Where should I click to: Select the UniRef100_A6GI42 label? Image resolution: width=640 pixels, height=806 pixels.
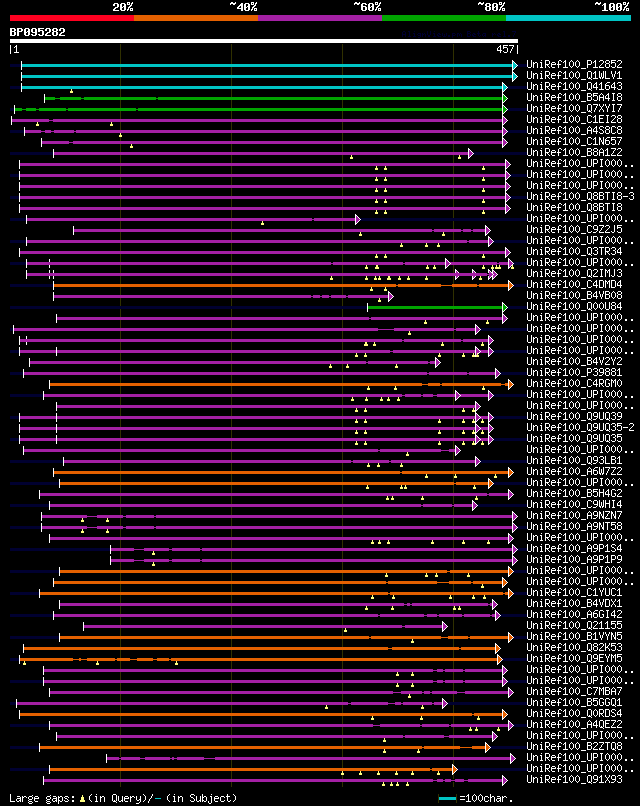574,614
